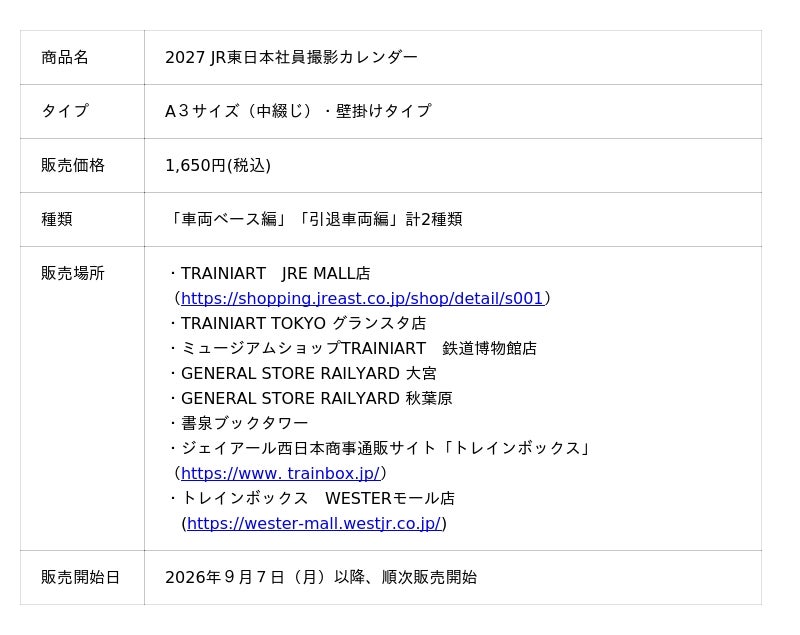This screenshot has width=800, height=635.
Task: Open the www.trainbox.jp link
Action: pos(281,473)
